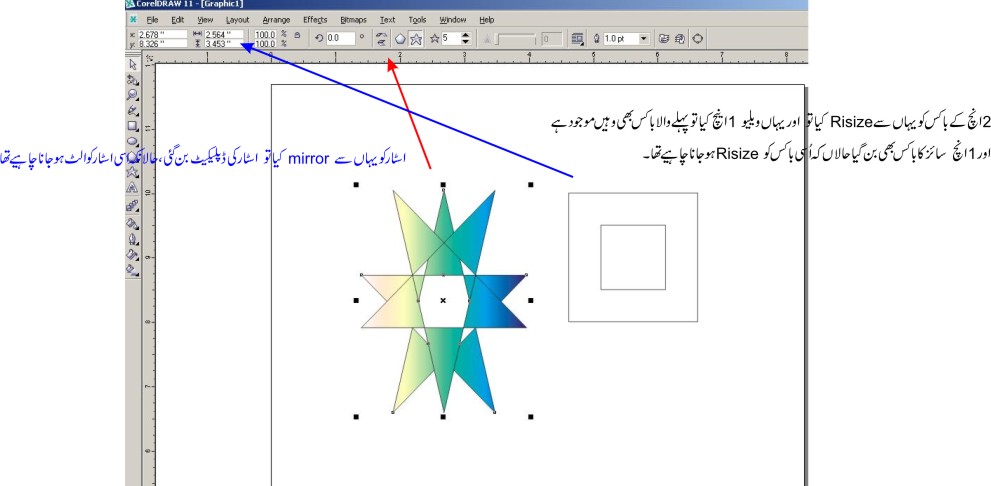This screenshot has width=991, height=486.
Task: Open the outline width dropdown
Action: point(643,39)
